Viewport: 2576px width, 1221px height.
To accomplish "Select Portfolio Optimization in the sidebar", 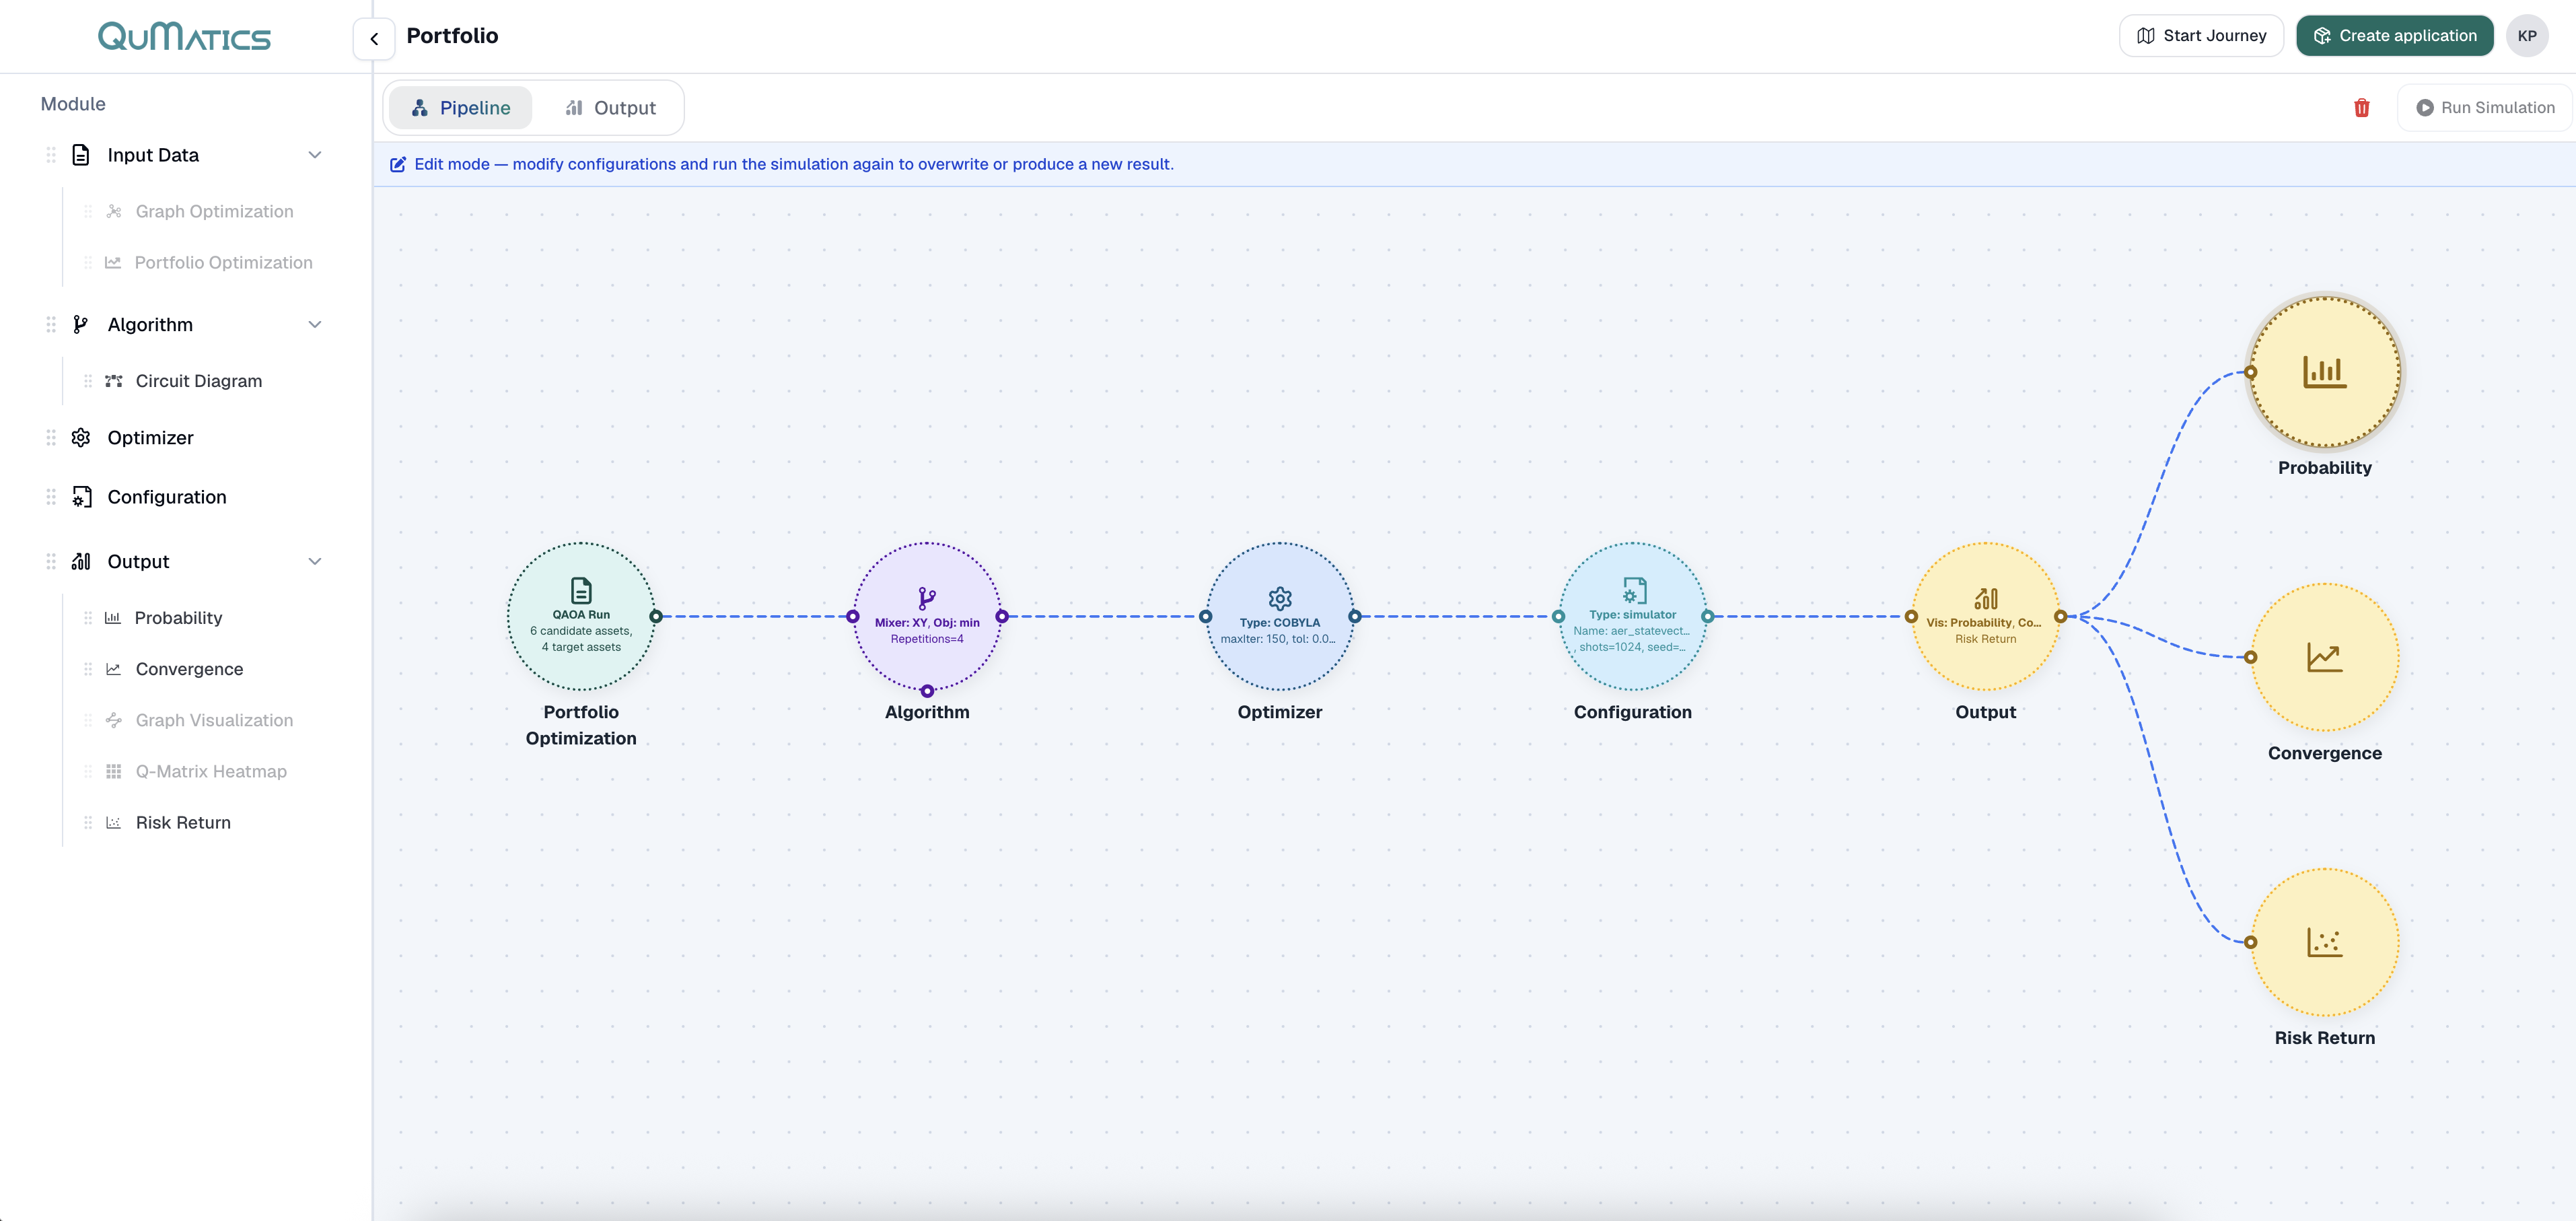I will 223,263.
